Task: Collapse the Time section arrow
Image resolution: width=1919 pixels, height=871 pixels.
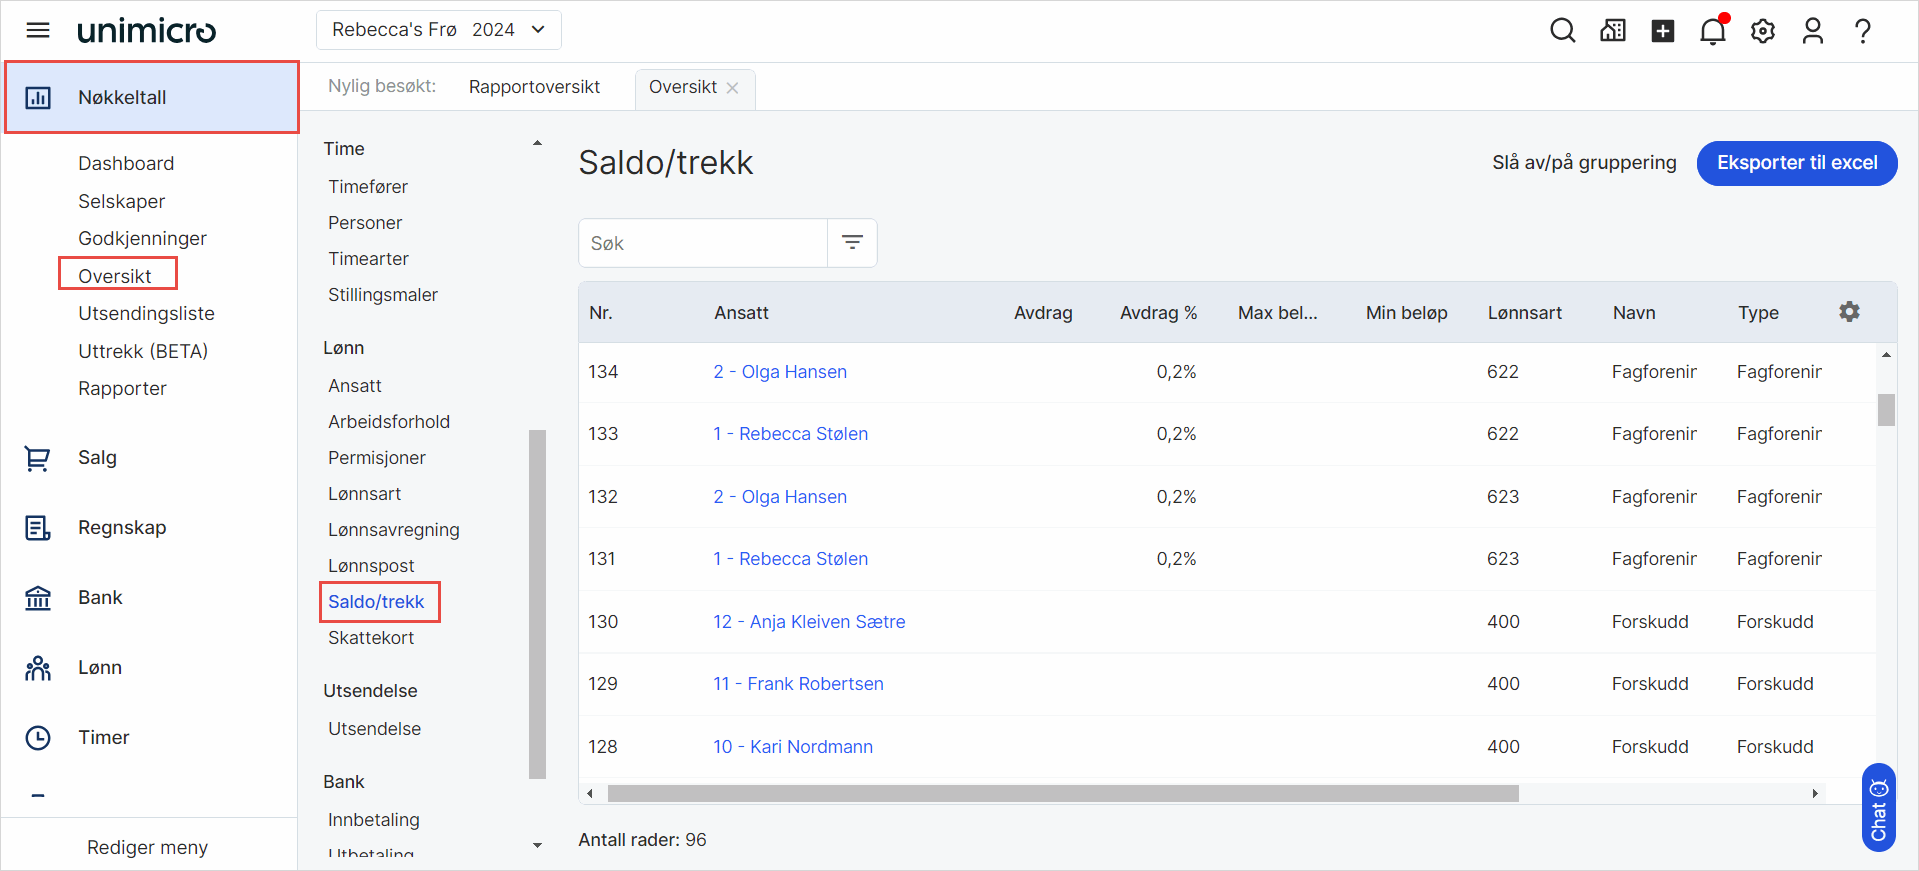Action: click(x=537, y=144)
